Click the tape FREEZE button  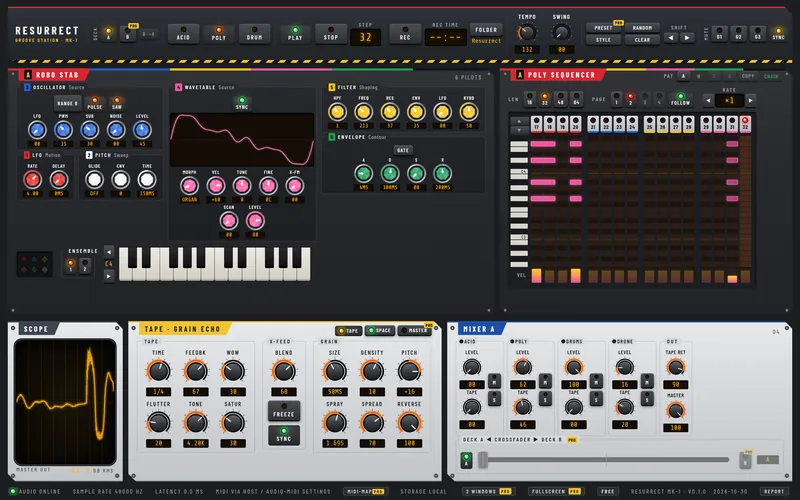coord(284,411)
